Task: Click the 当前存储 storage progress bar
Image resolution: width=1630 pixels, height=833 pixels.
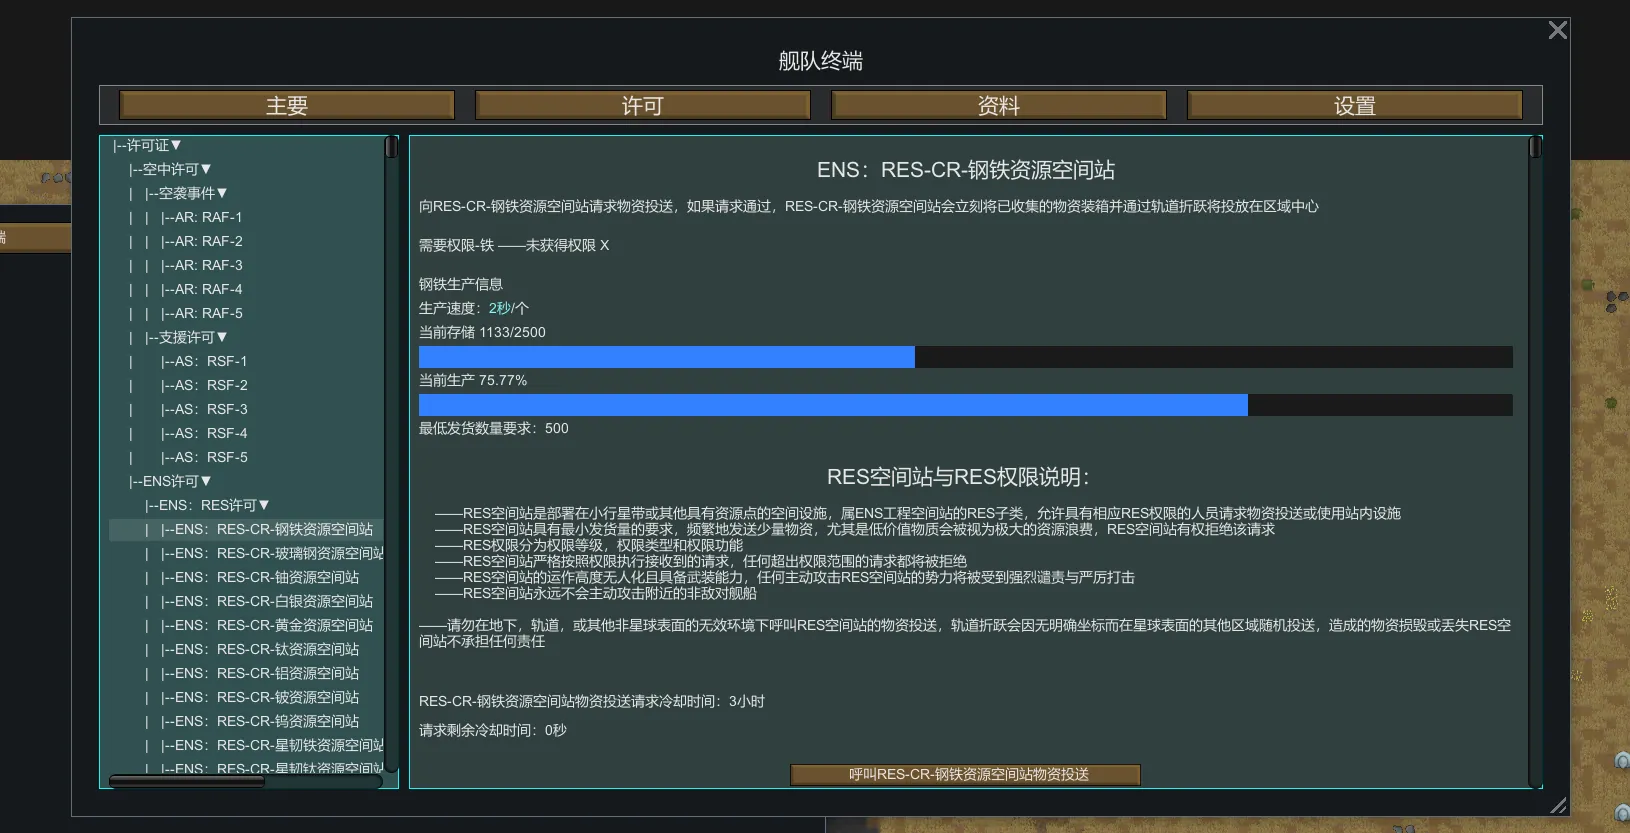Action: point(965,357)
